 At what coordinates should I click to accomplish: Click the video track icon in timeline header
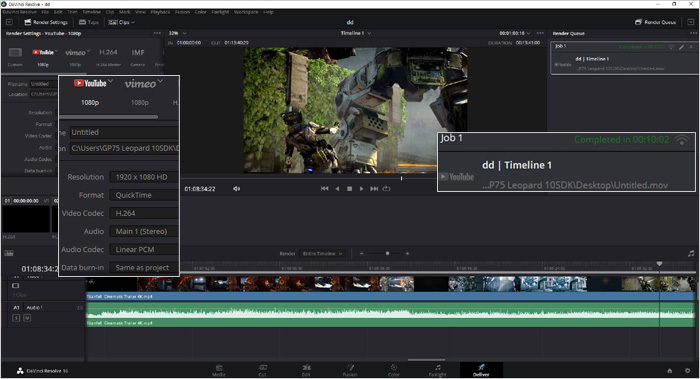[x=16, y=286]
